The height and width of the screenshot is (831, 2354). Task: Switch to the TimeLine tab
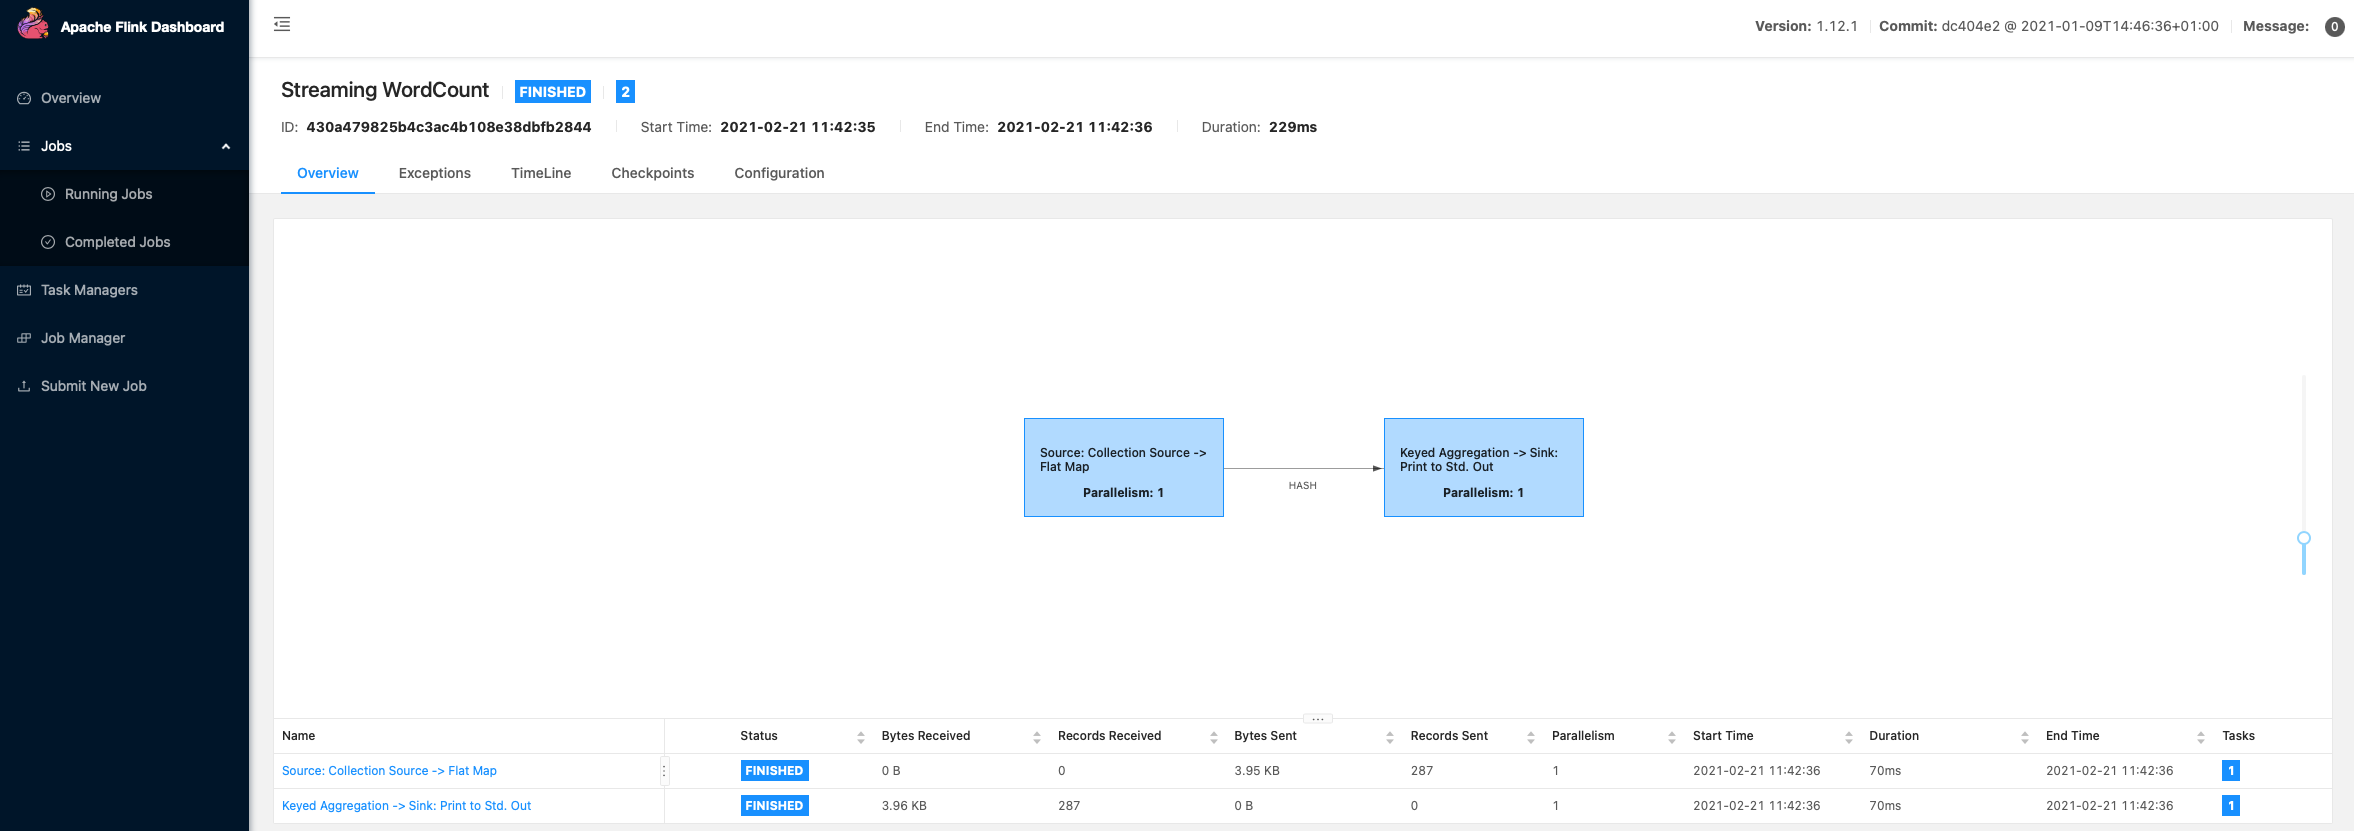(x=541, y=173)
